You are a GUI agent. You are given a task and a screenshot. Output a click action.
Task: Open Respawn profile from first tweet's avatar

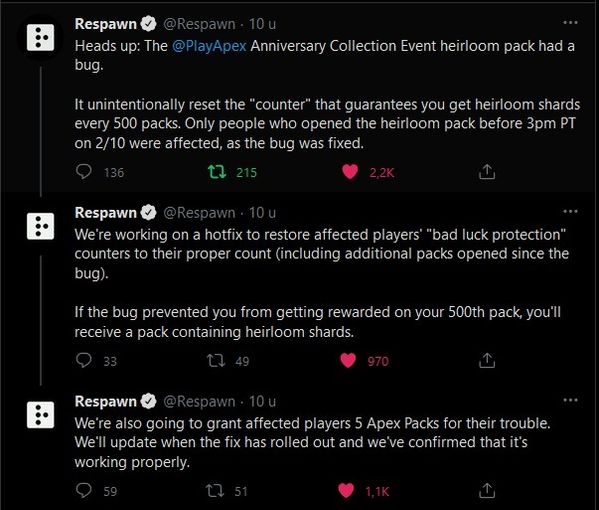[40, 38]
